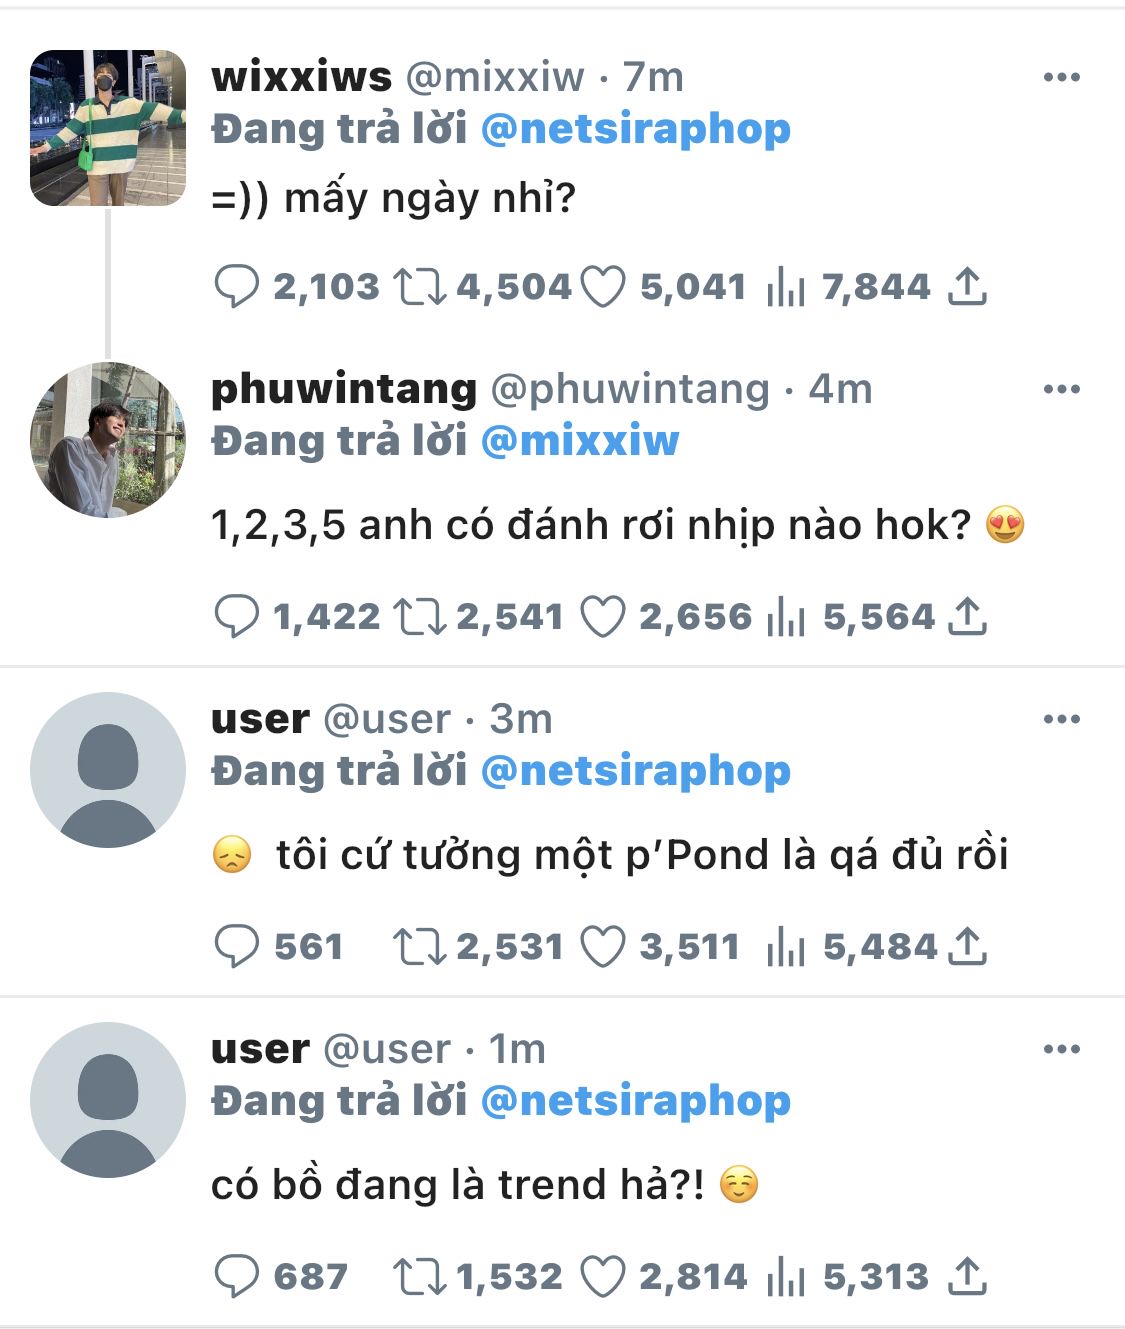This screenshot has width=1125, height=1329.
Task: Share the wixxiws tweet via upload icon
Action: coord(967,287)
